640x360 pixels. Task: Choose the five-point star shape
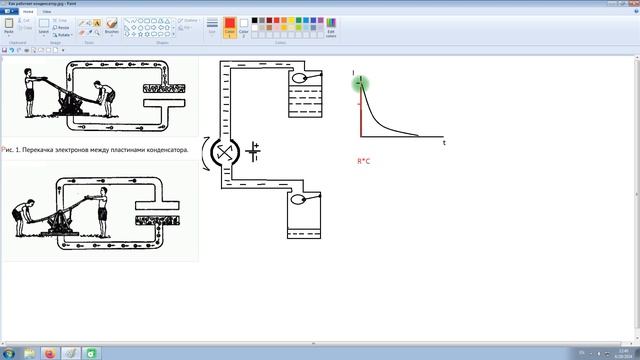(x=140, y=35)
